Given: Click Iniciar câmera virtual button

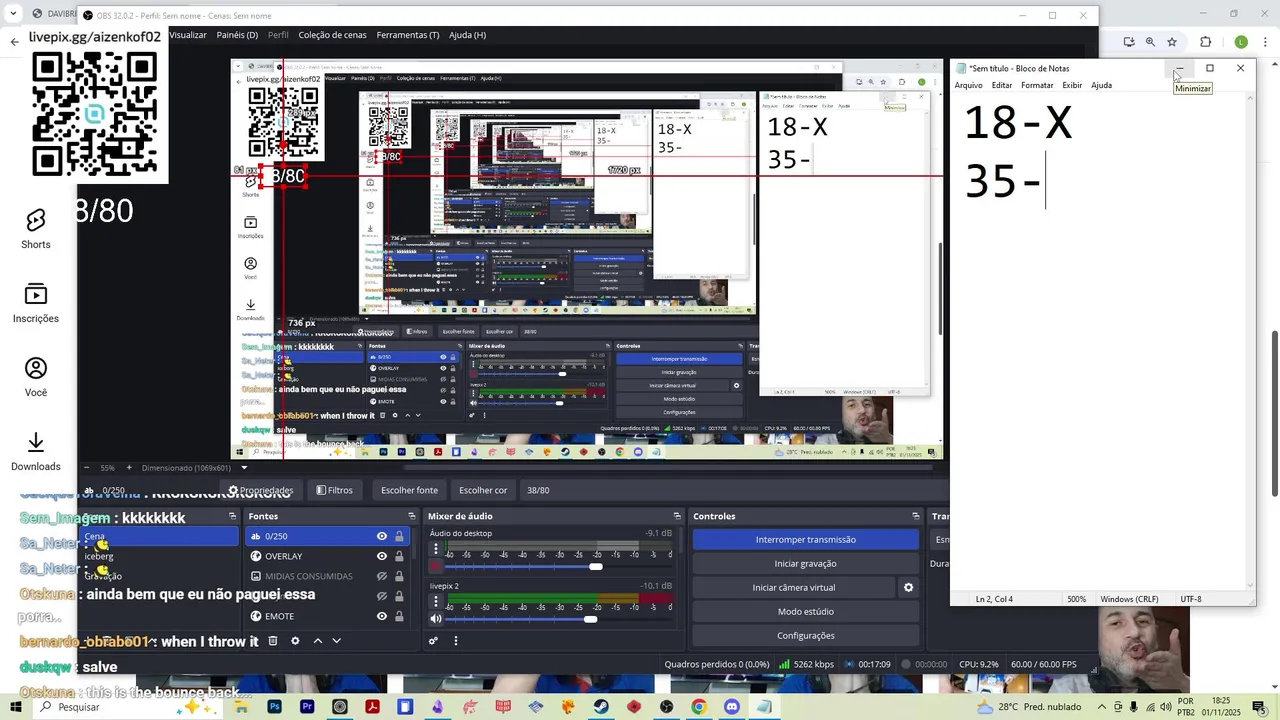Looking at the screenshot, I should click(x=793, y=588).
